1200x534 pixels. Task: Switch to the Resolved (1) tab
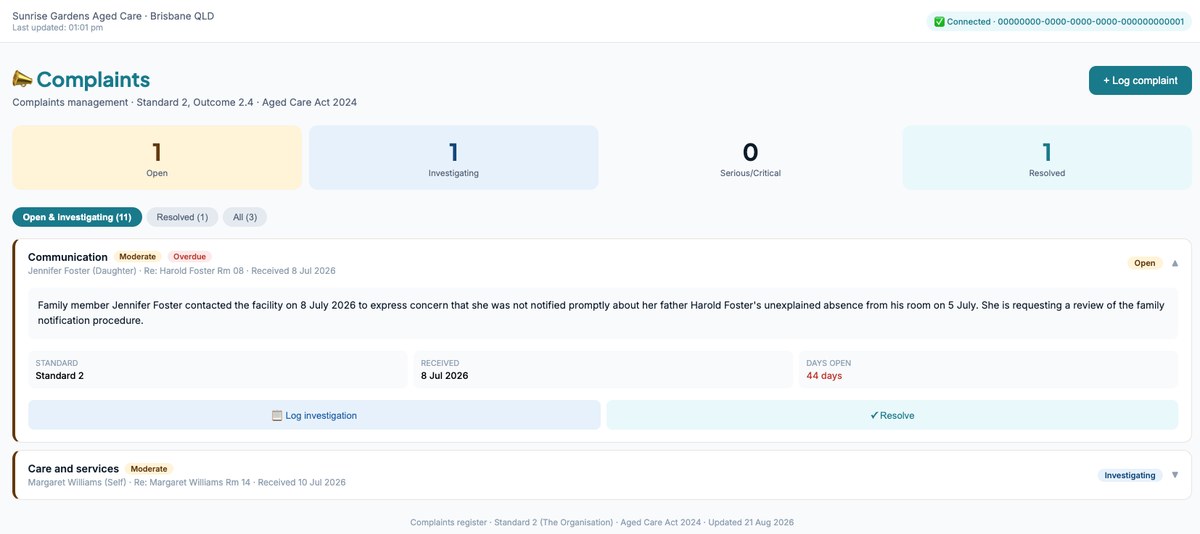click(182, 217)
